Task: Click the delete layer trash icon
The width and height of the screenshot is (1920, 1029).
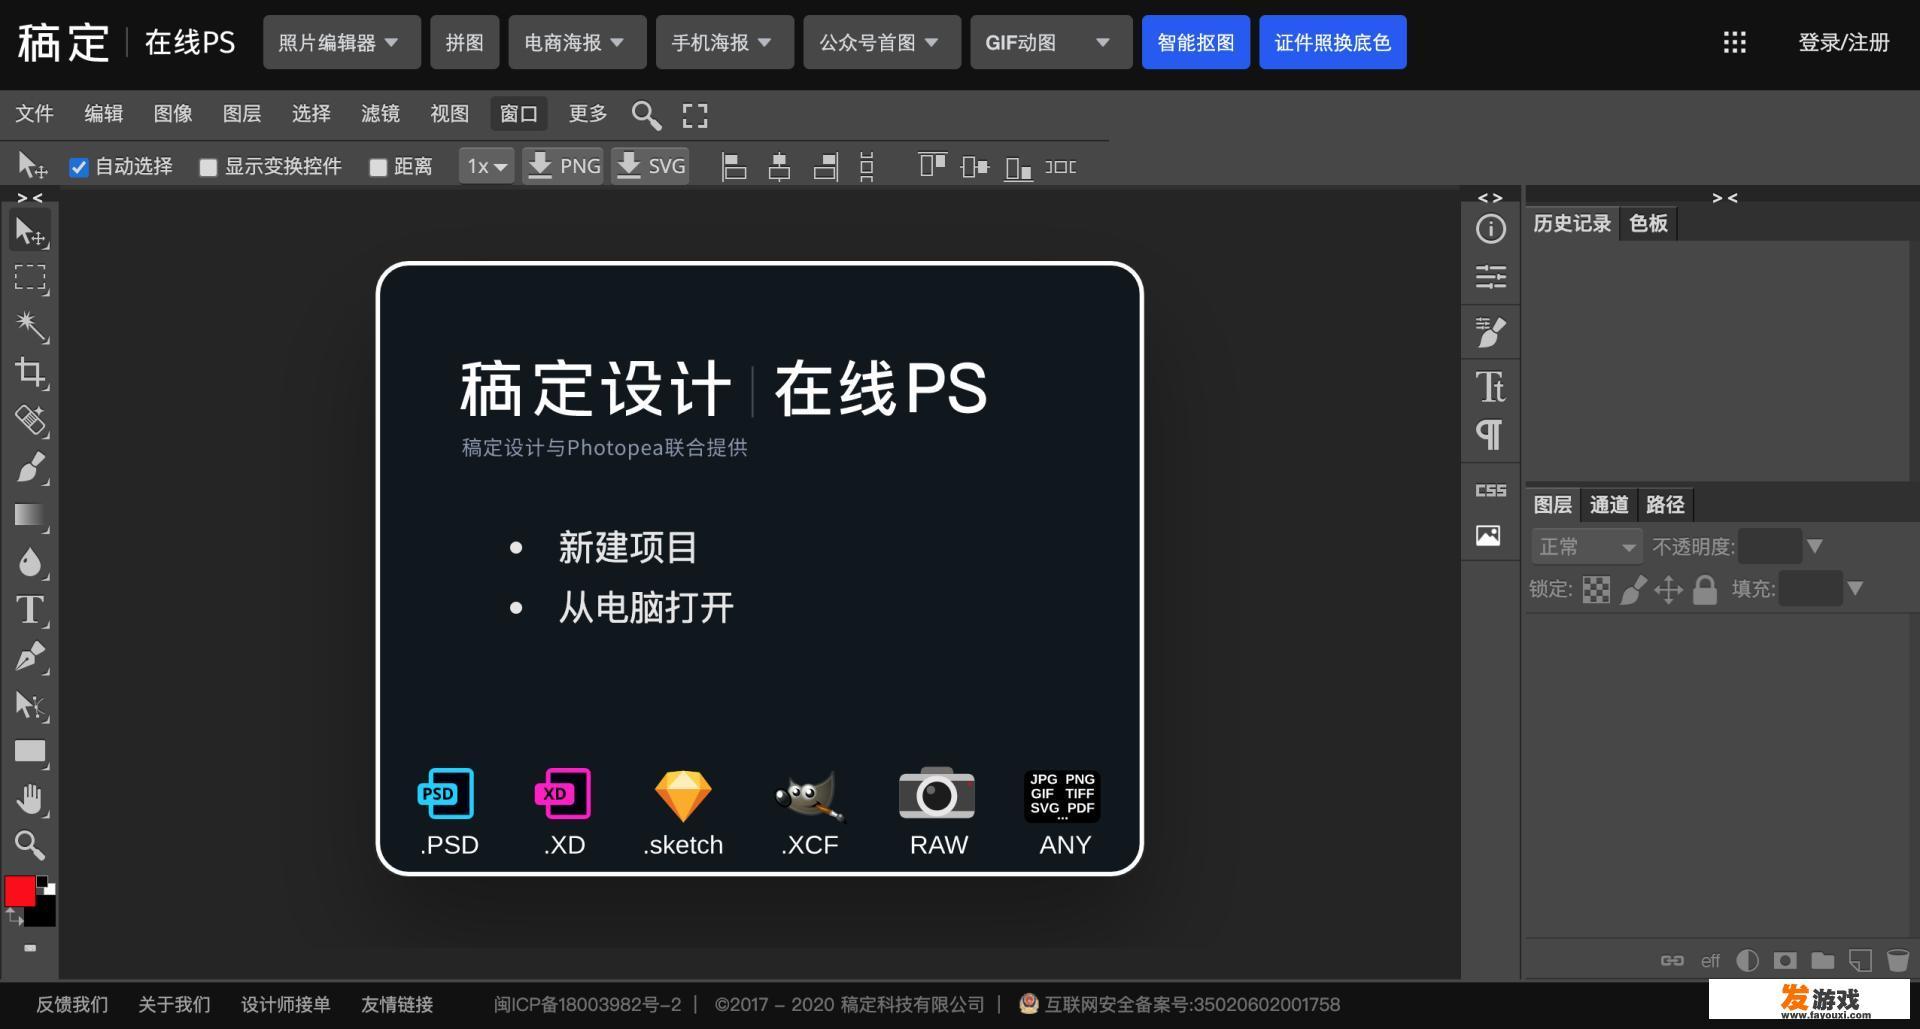Action: pyautogui.click(x=1898, y=961)
